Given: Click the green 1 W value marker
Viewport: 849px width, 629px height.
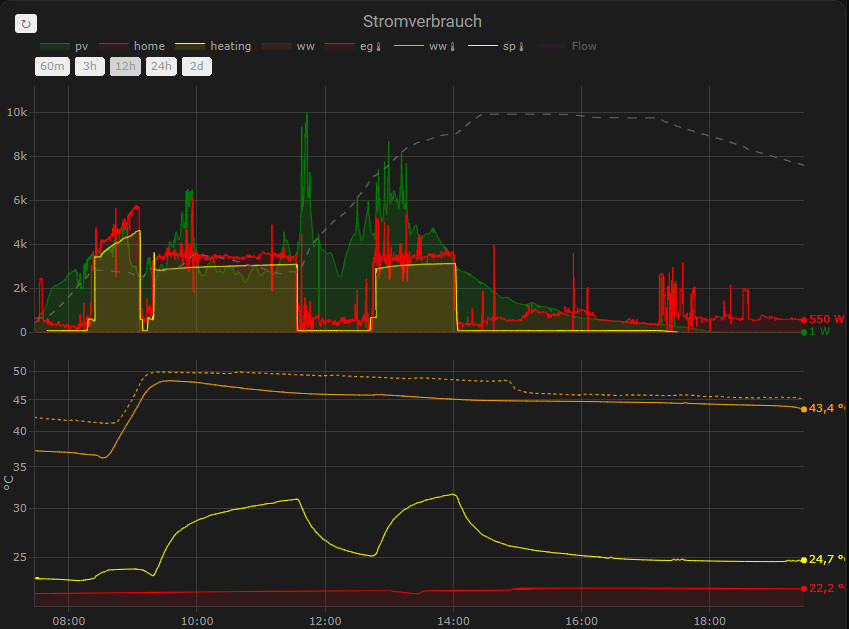Looking at the screenshot, I should point(804,331).
